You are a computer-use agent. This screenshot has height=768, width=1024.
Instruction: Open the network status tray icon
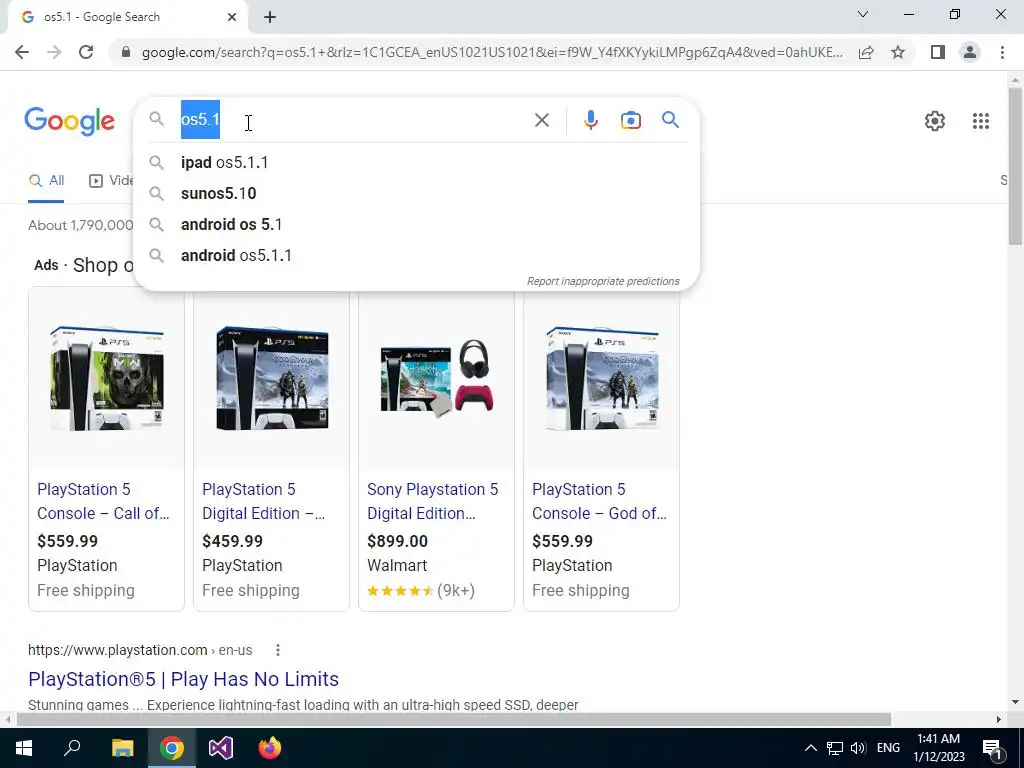point(834,748)
